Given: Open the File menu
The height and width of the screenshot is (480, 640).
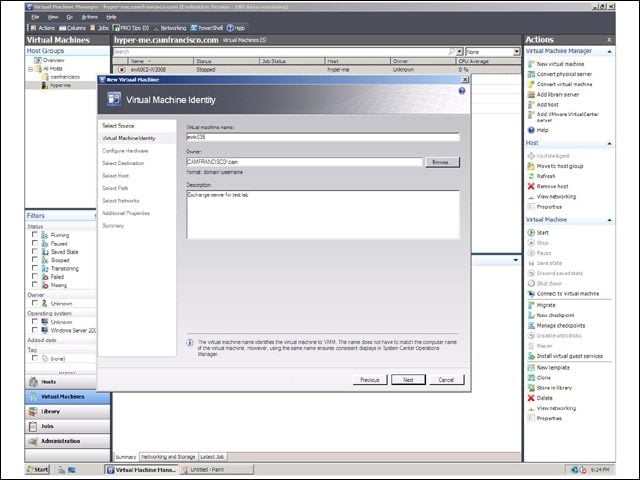Looking at the screenshot, I should click(36, 17).
